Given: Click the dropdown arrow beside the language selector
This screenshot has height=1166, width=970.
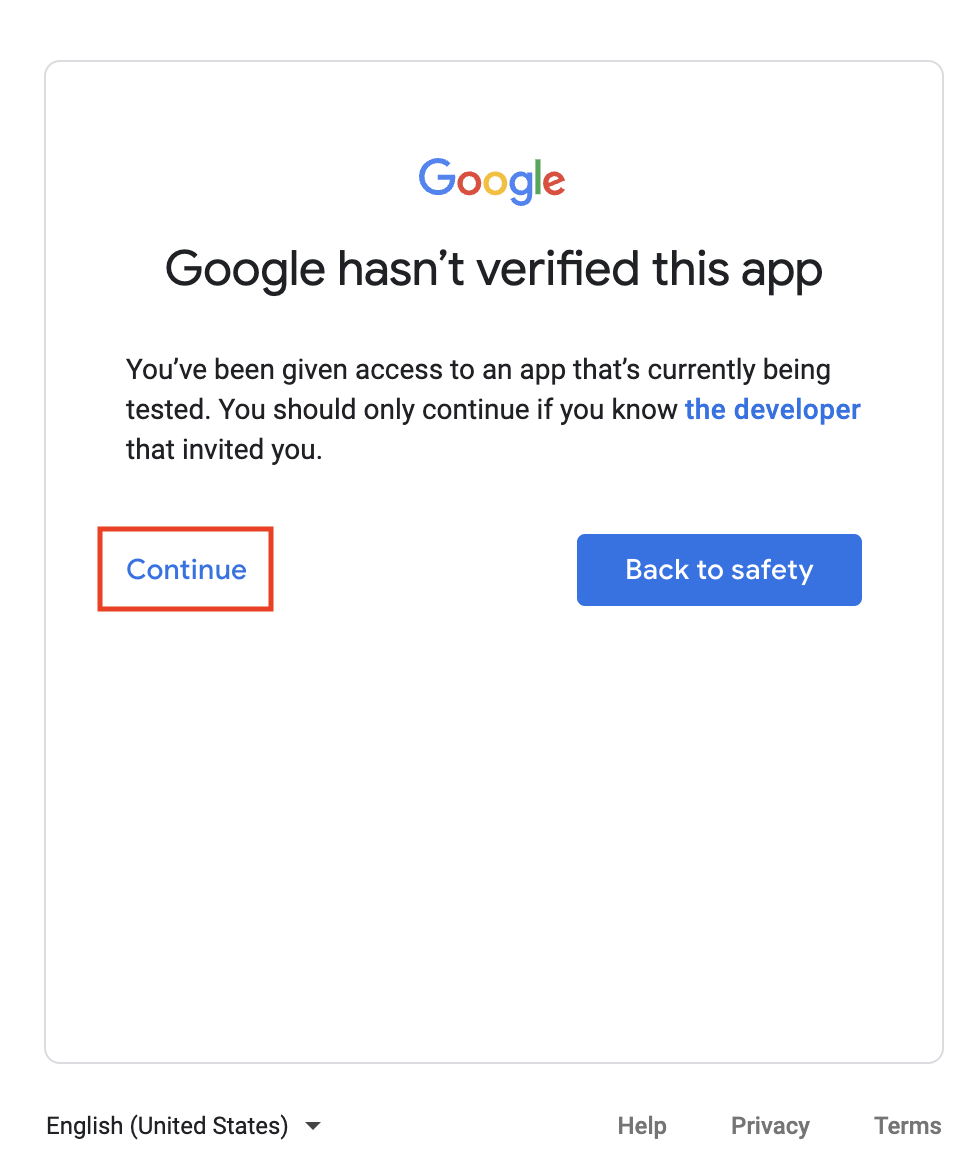Looking at the screenshot, I should coord(312,1126).
